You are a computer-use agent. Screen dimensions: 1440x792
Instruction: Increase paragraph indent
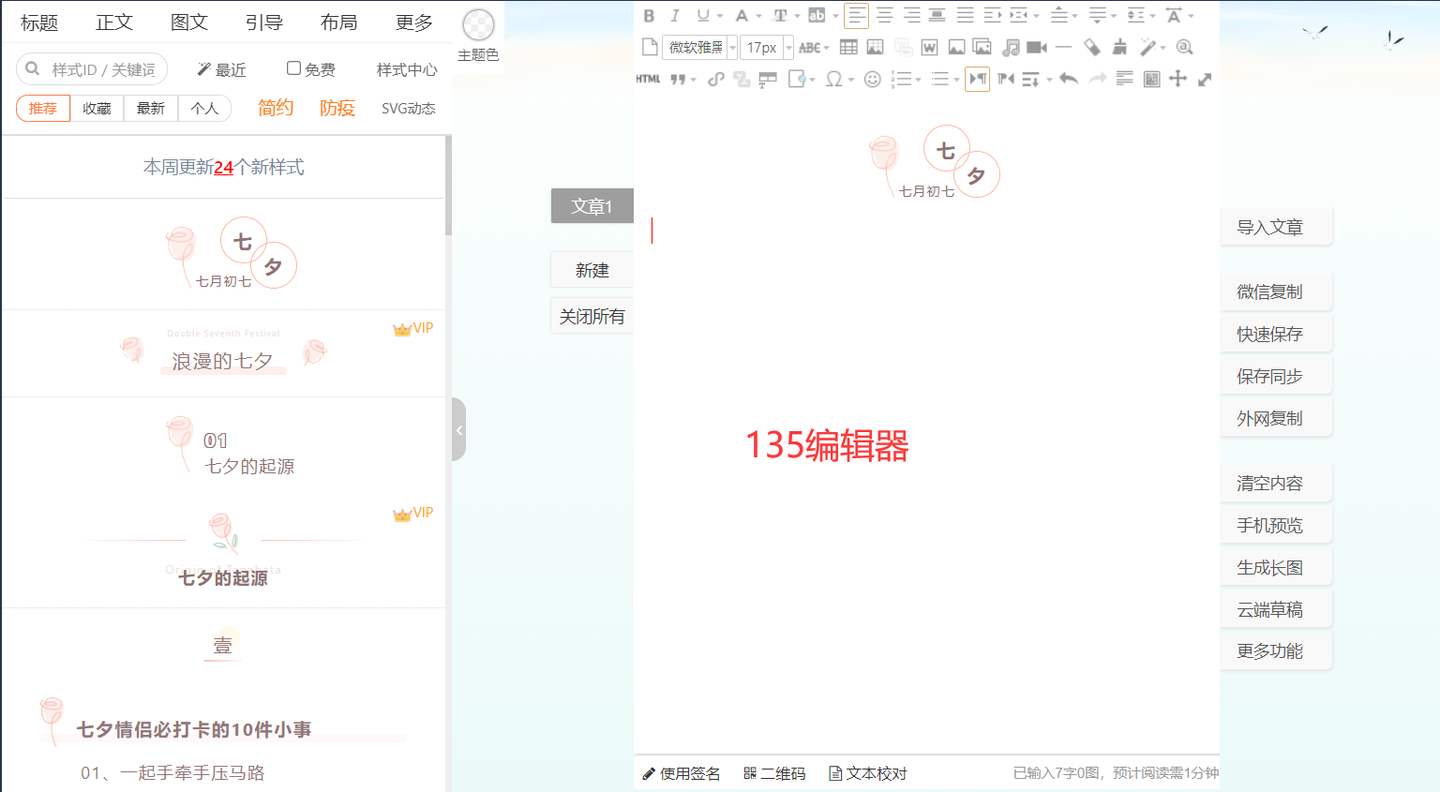point(992,15)
